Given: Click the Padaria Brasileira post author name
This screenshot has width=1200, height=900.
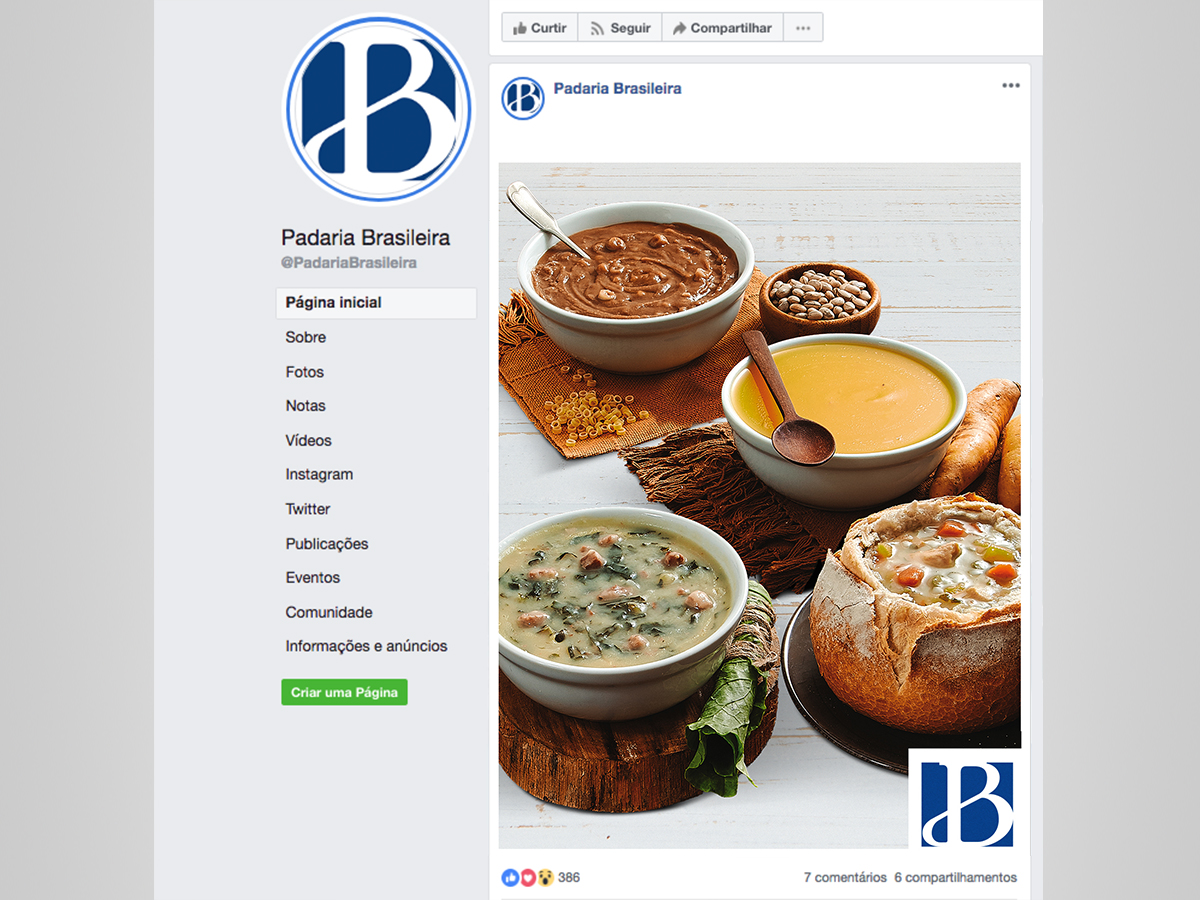Looking at the screenshot, I should tap(617, 88).
